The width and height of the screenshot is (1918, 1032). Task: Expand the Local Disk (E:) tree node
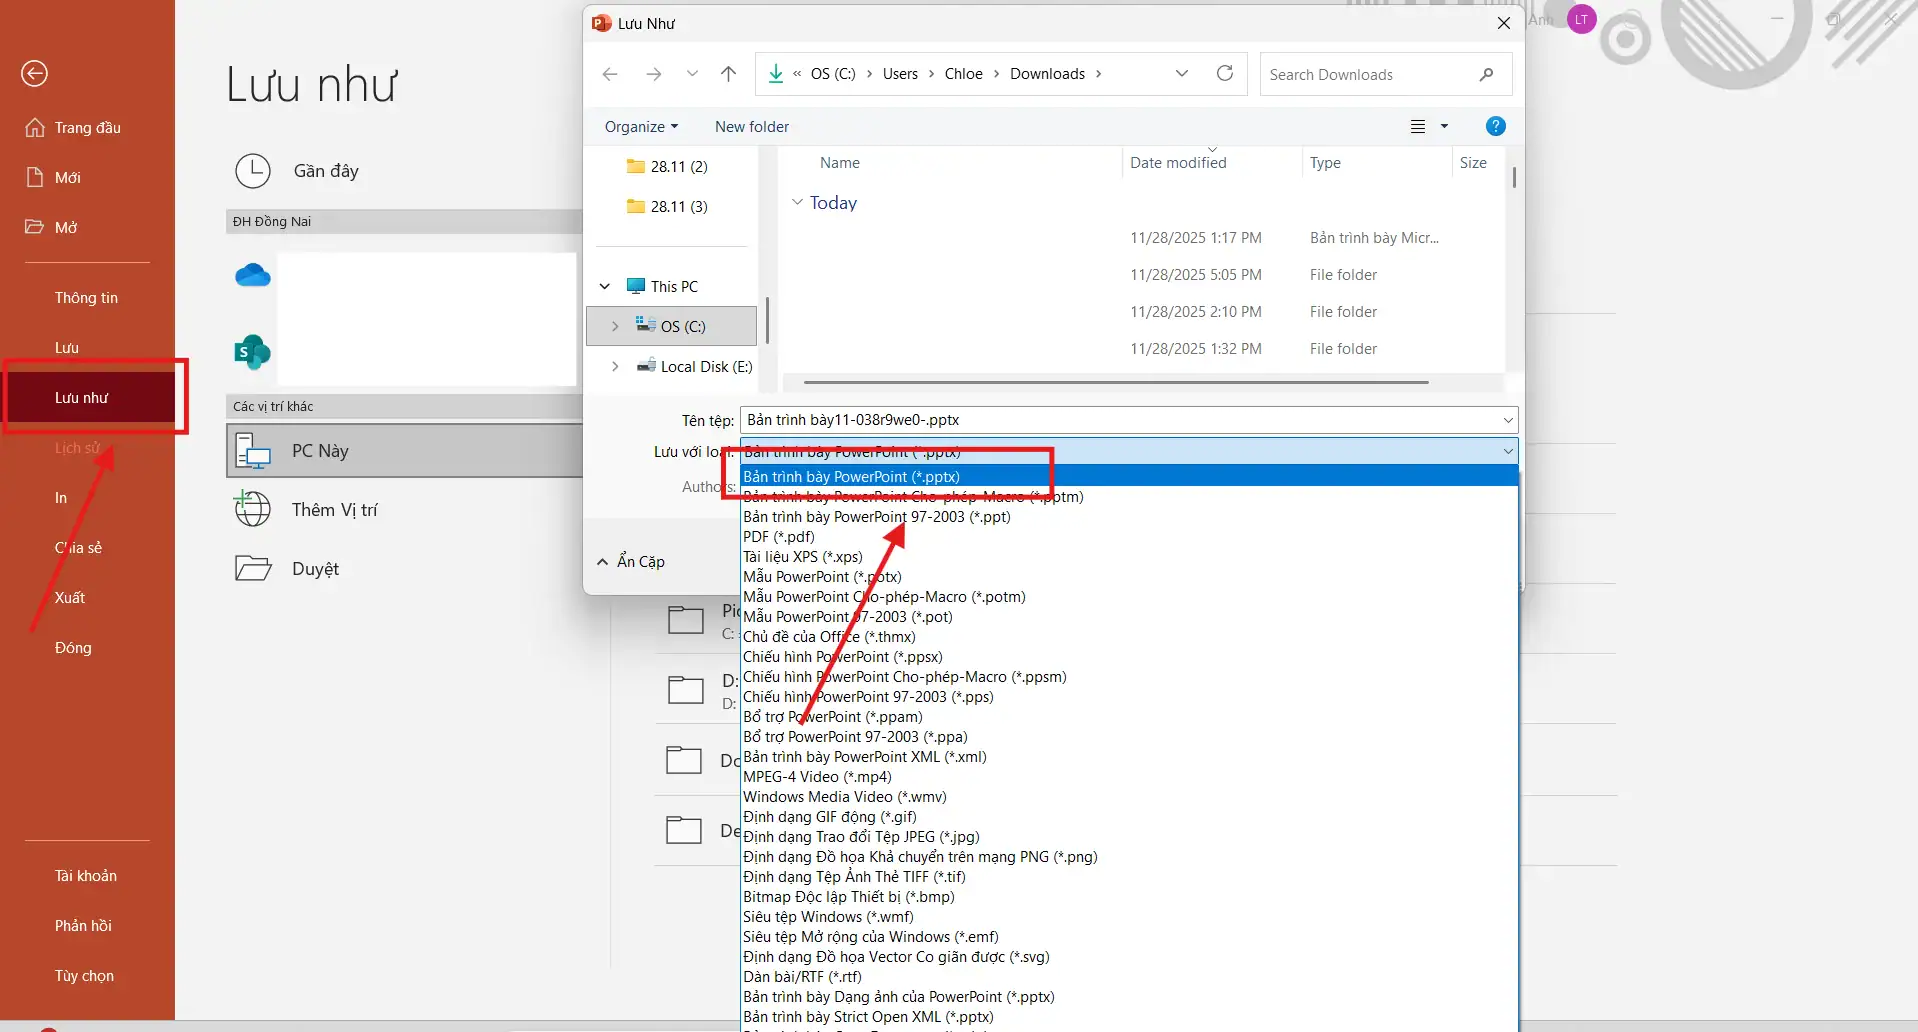click(x=614, y=366)
